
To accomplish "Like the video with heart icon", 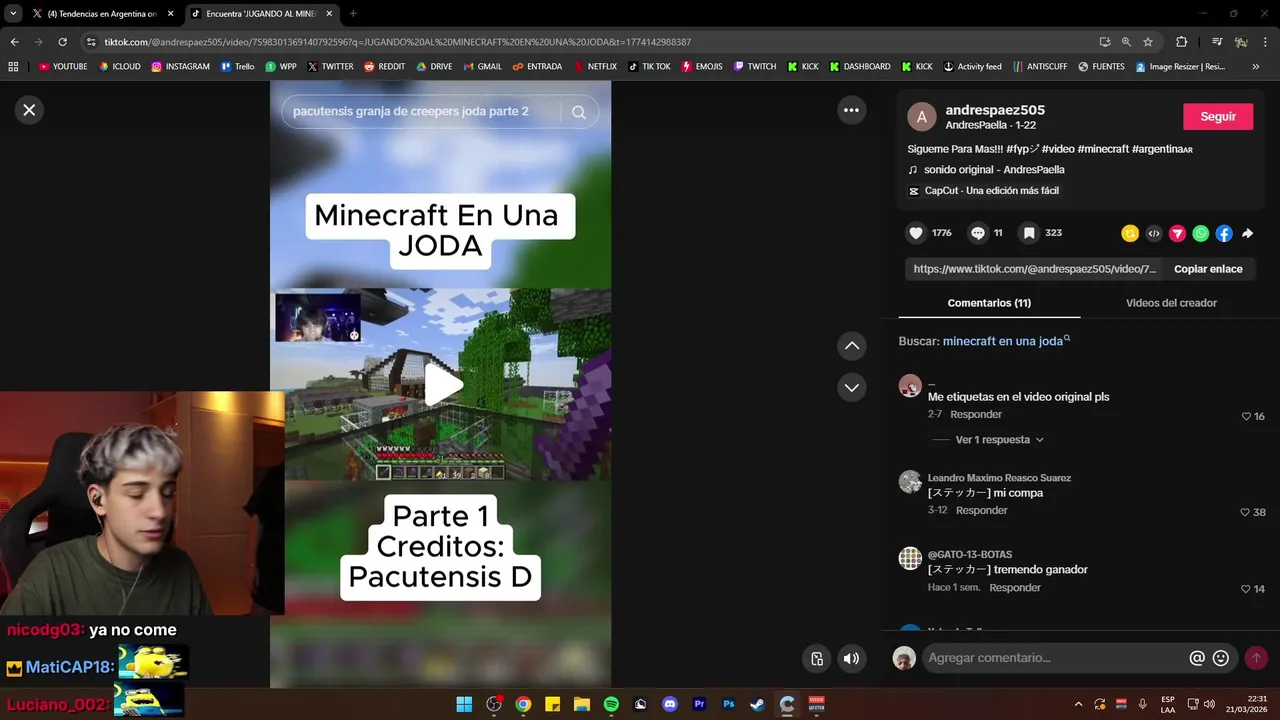I will 916,233.
